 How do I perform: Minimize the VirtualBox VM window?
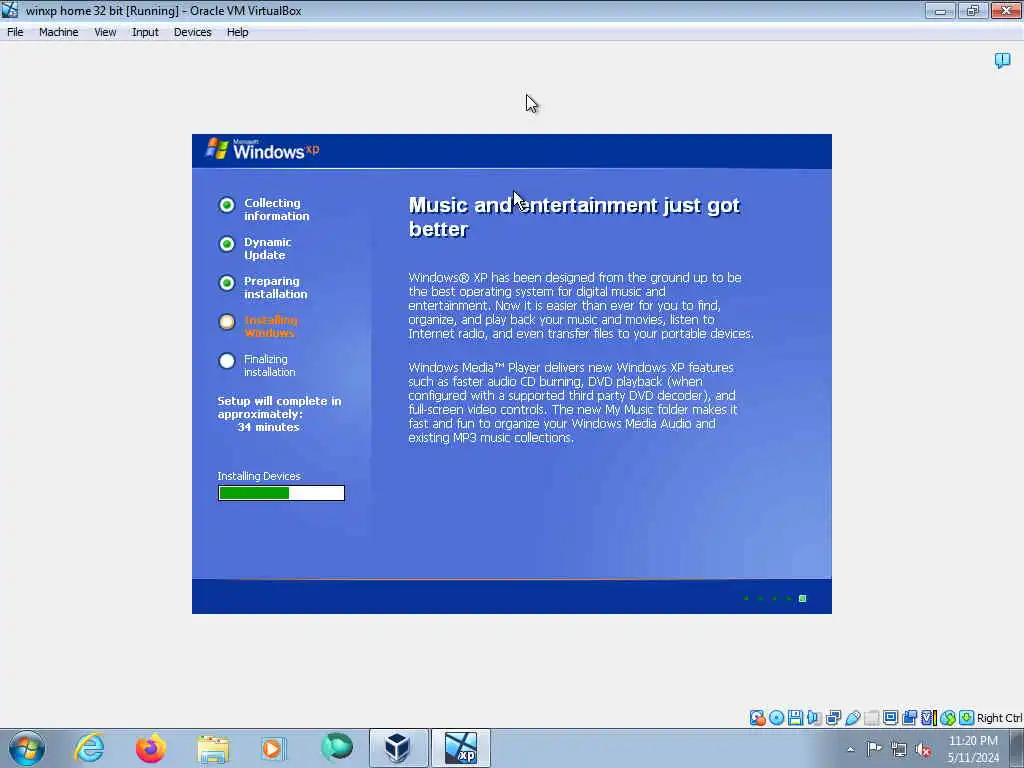pos(940,10)
